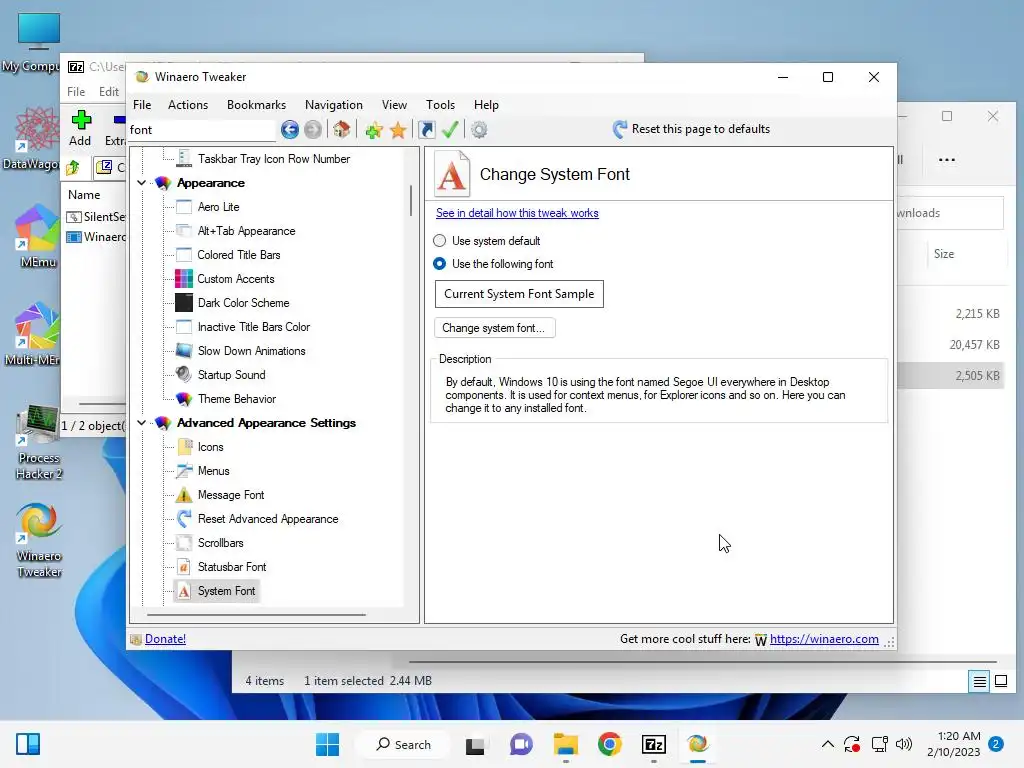Open Icons under Advanced Appearance Settings
This screenshot has height=768, width=1024.
point(210,447)
